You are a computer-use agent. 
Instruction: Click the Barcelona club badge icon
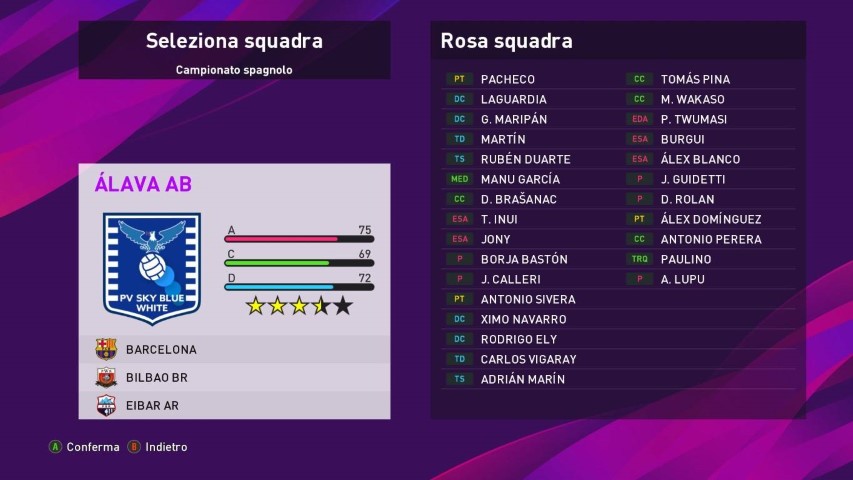[x=106, y=350]
